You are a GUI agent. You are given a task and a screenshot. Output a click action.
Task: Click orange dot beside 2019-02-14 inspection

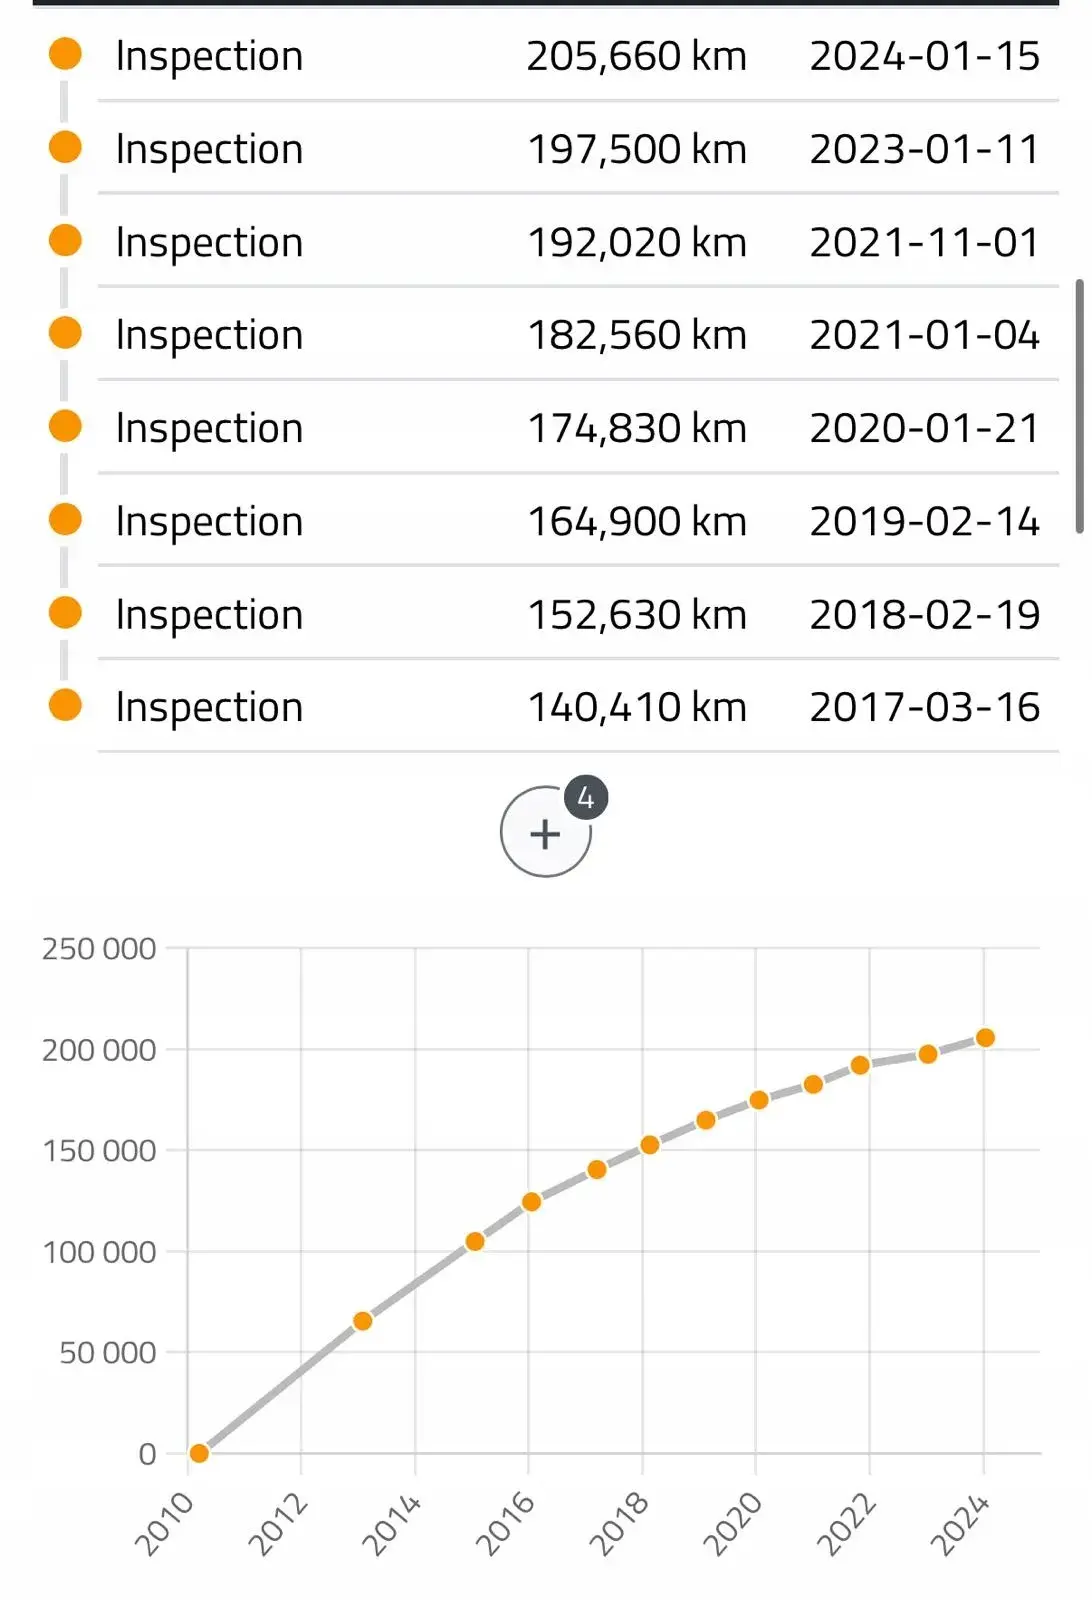[66, 519]
